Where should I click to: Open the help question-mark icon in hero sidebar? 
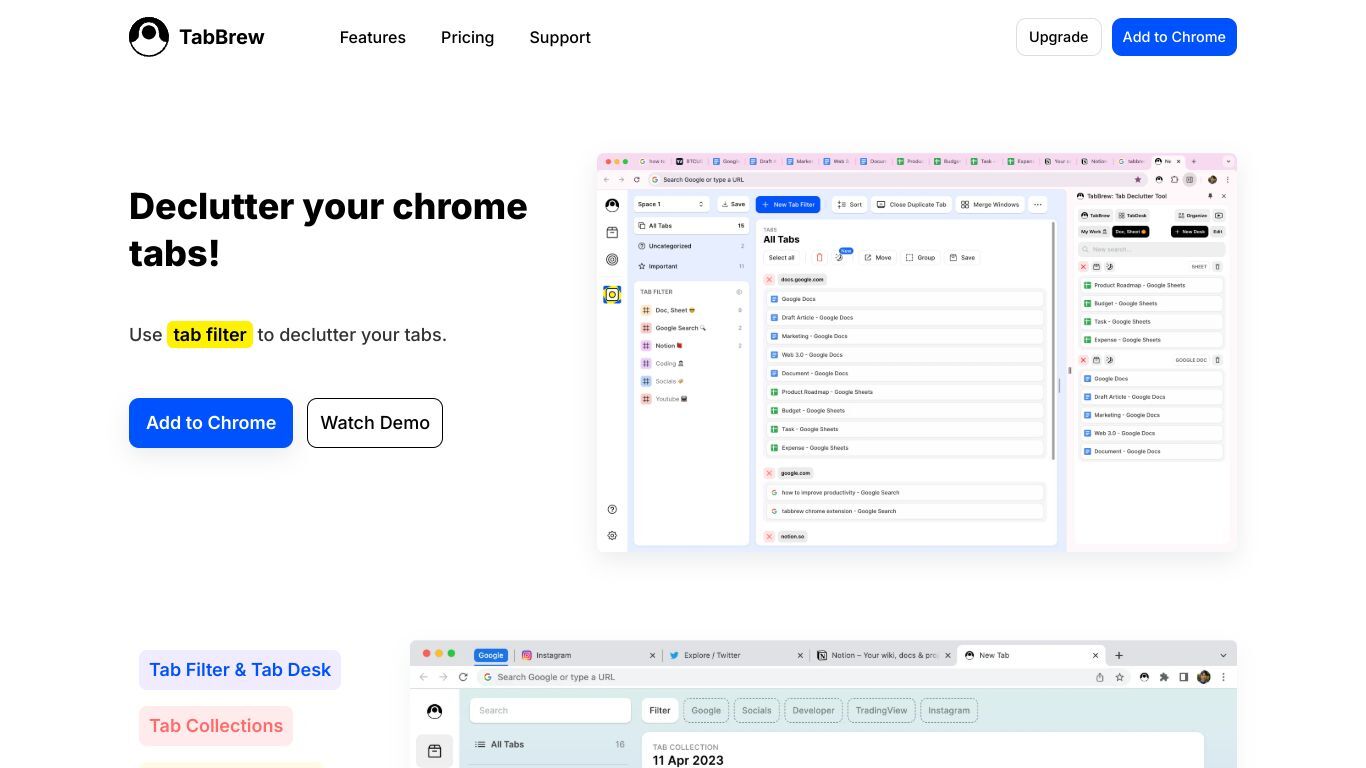click(x=612, y=510)
